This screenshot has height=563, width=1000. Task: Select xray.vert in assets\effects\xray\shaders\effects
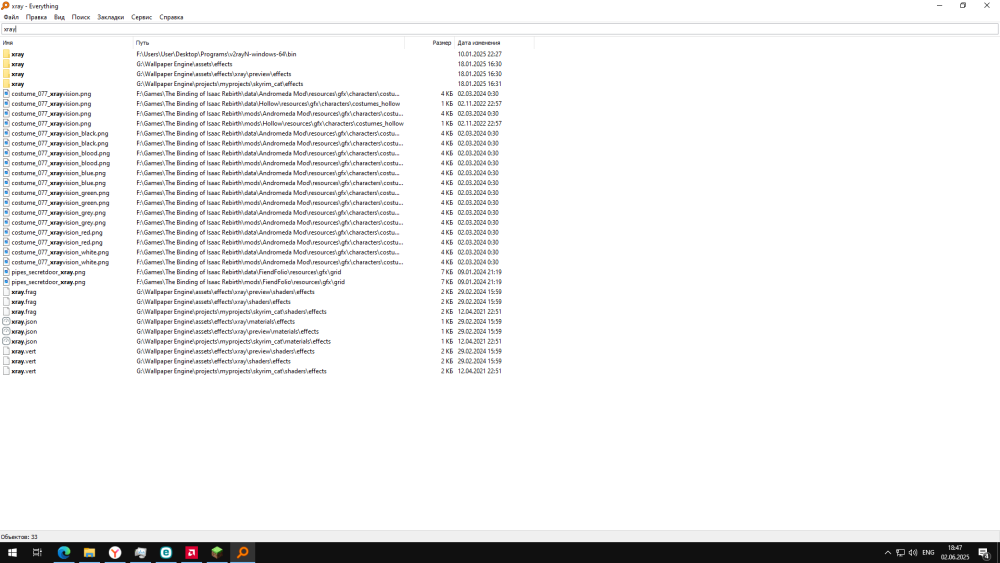[24, 361]
